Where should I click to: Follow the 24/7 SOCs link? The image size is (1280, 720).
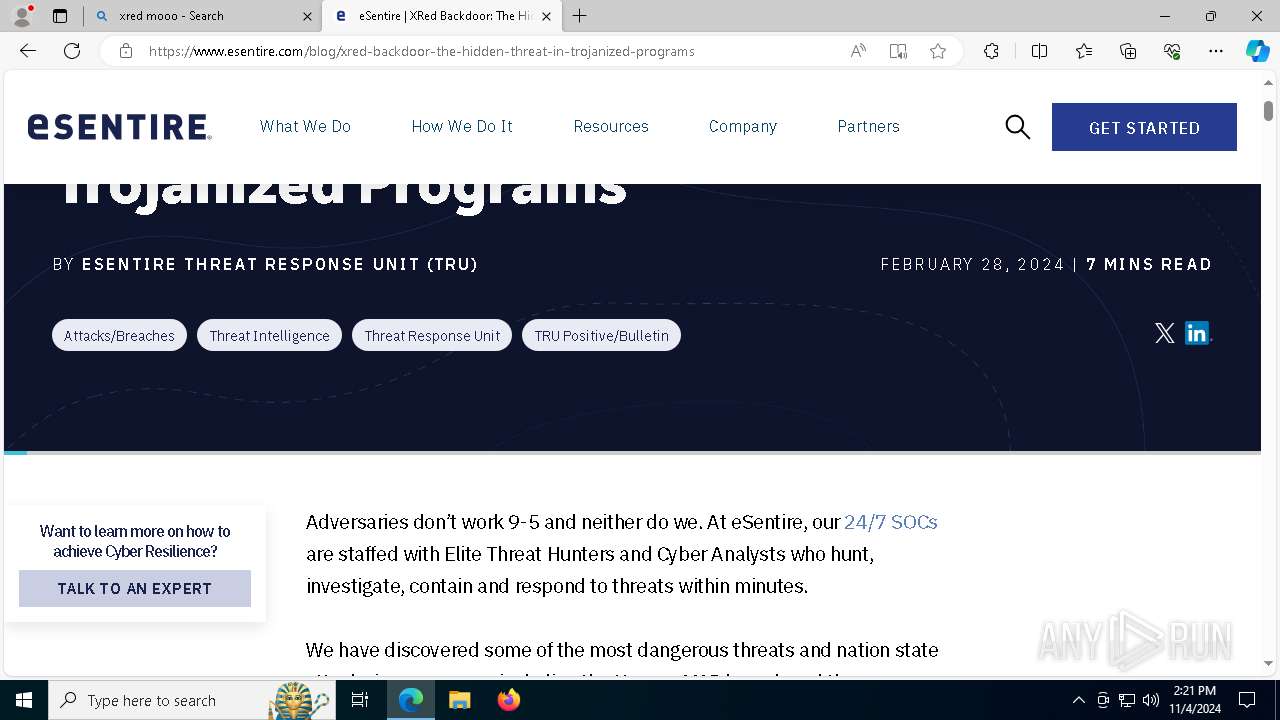coord(890,522)
